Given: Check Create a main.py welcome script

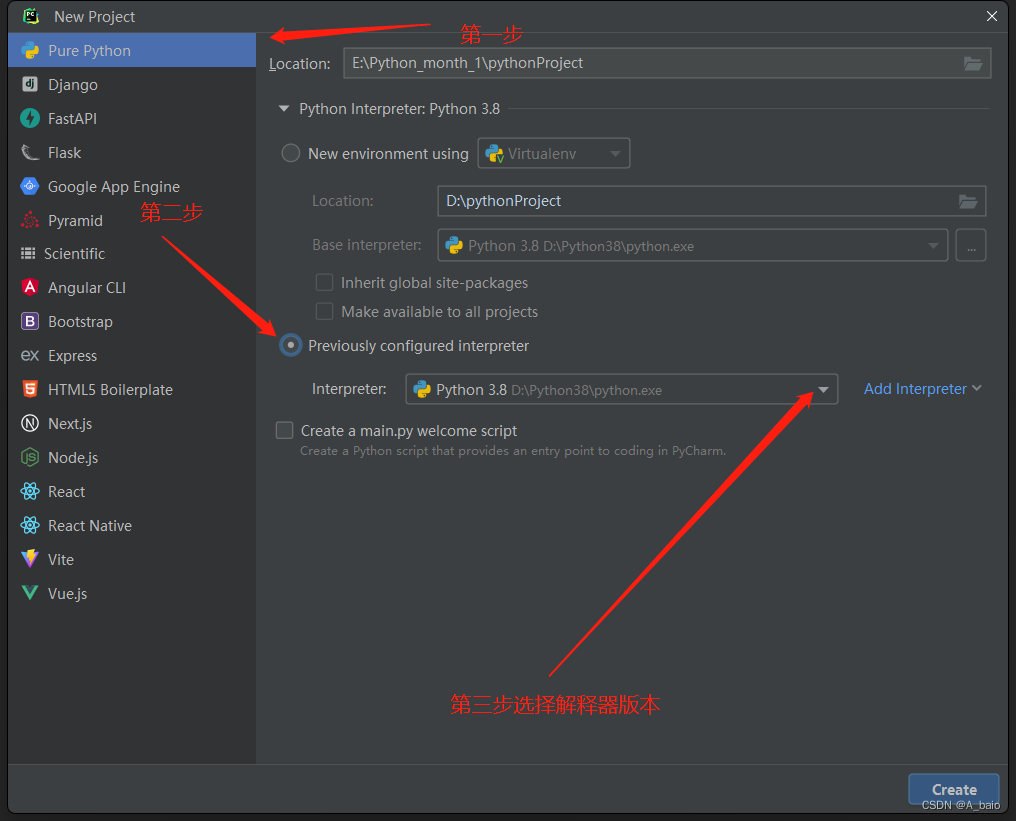Looking at the screenshot, I should click(x=284, y=430).
